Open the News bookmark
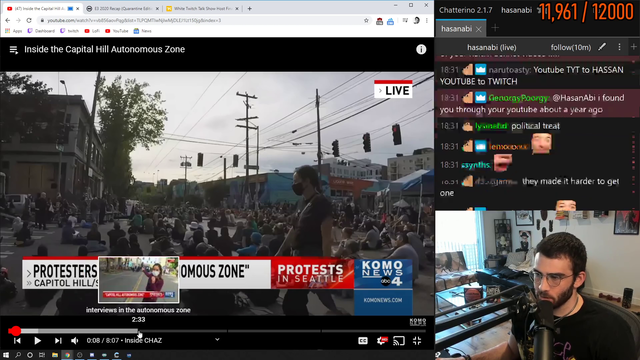 tap(142, 31)
